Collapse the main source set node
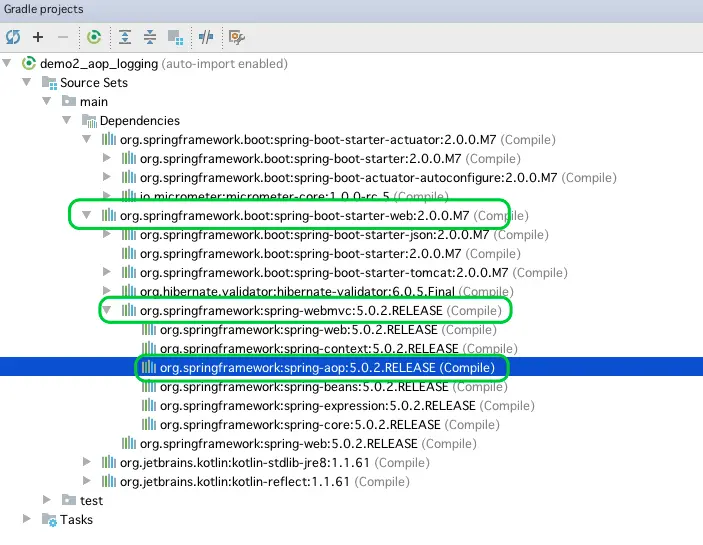Screen dimensions: 703x545 [47, 101]
